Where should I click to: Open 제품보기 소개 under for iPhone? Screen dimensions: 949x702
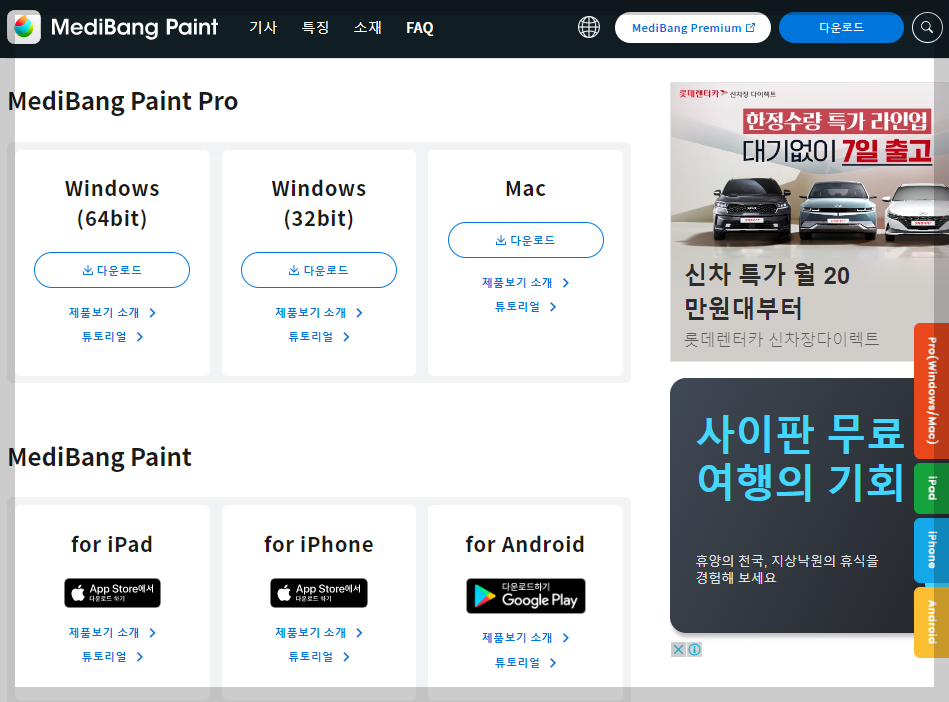(319, 632)
